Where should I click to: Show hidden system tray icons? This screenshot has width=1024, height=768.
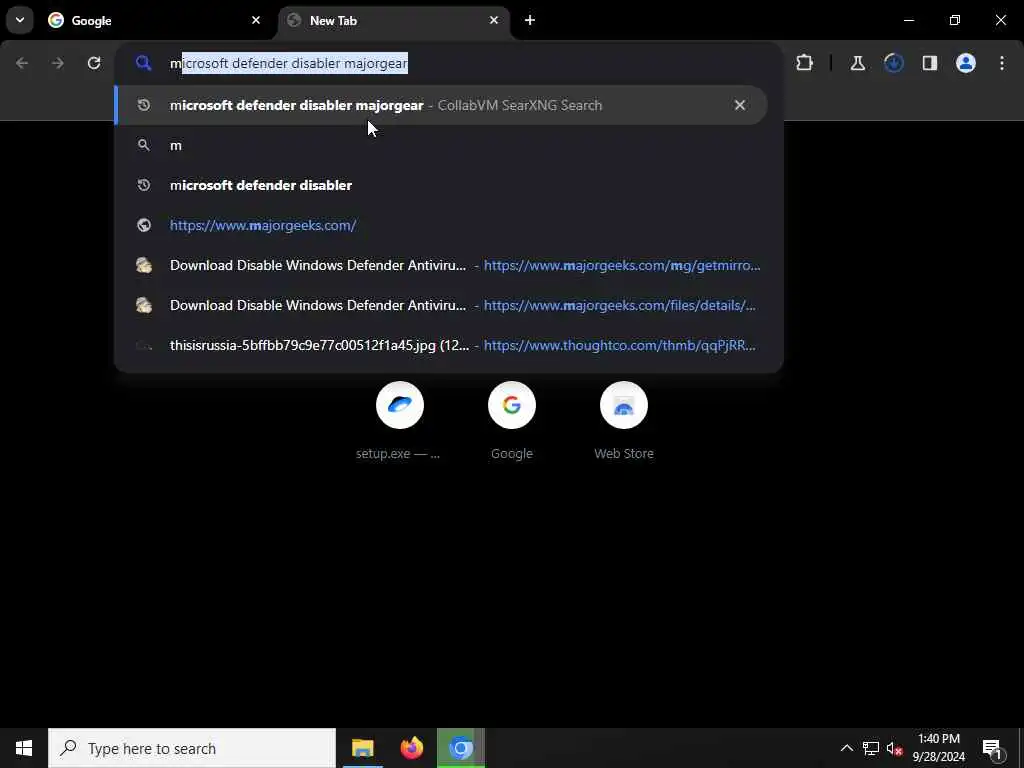[x=846, y=748]
